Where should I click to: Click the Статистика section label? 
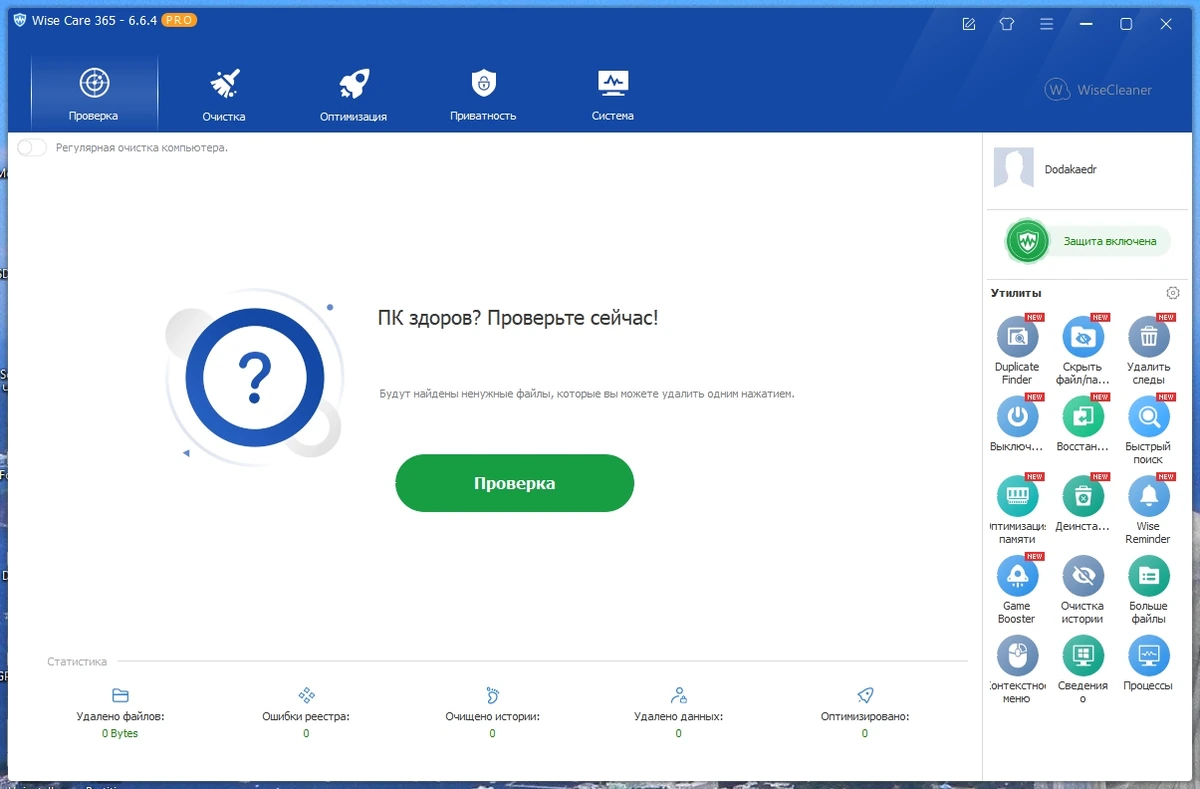(77, 661)
